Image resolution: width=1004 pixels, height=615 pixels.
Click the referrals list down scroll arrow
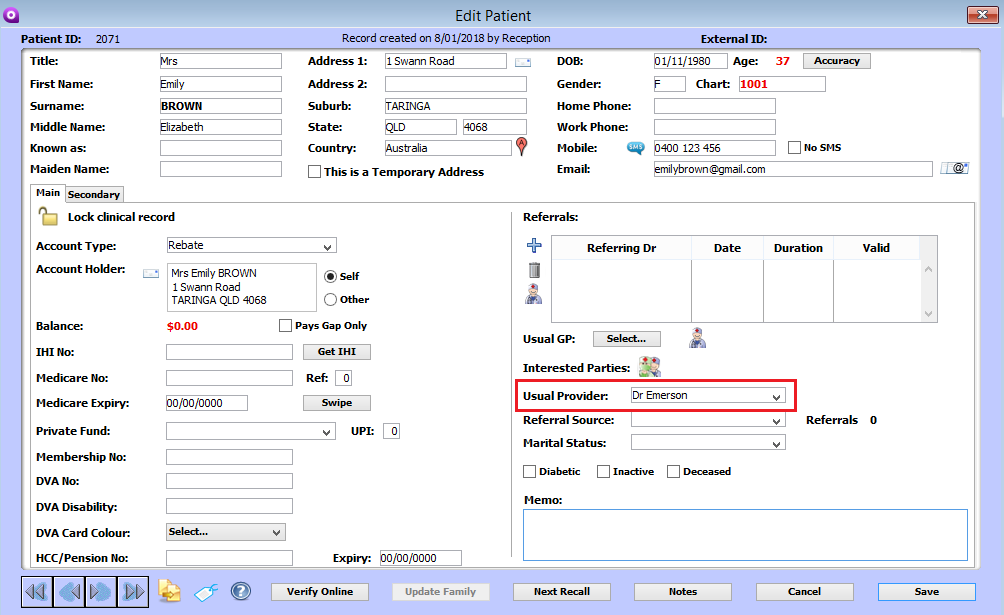point(928,314)
